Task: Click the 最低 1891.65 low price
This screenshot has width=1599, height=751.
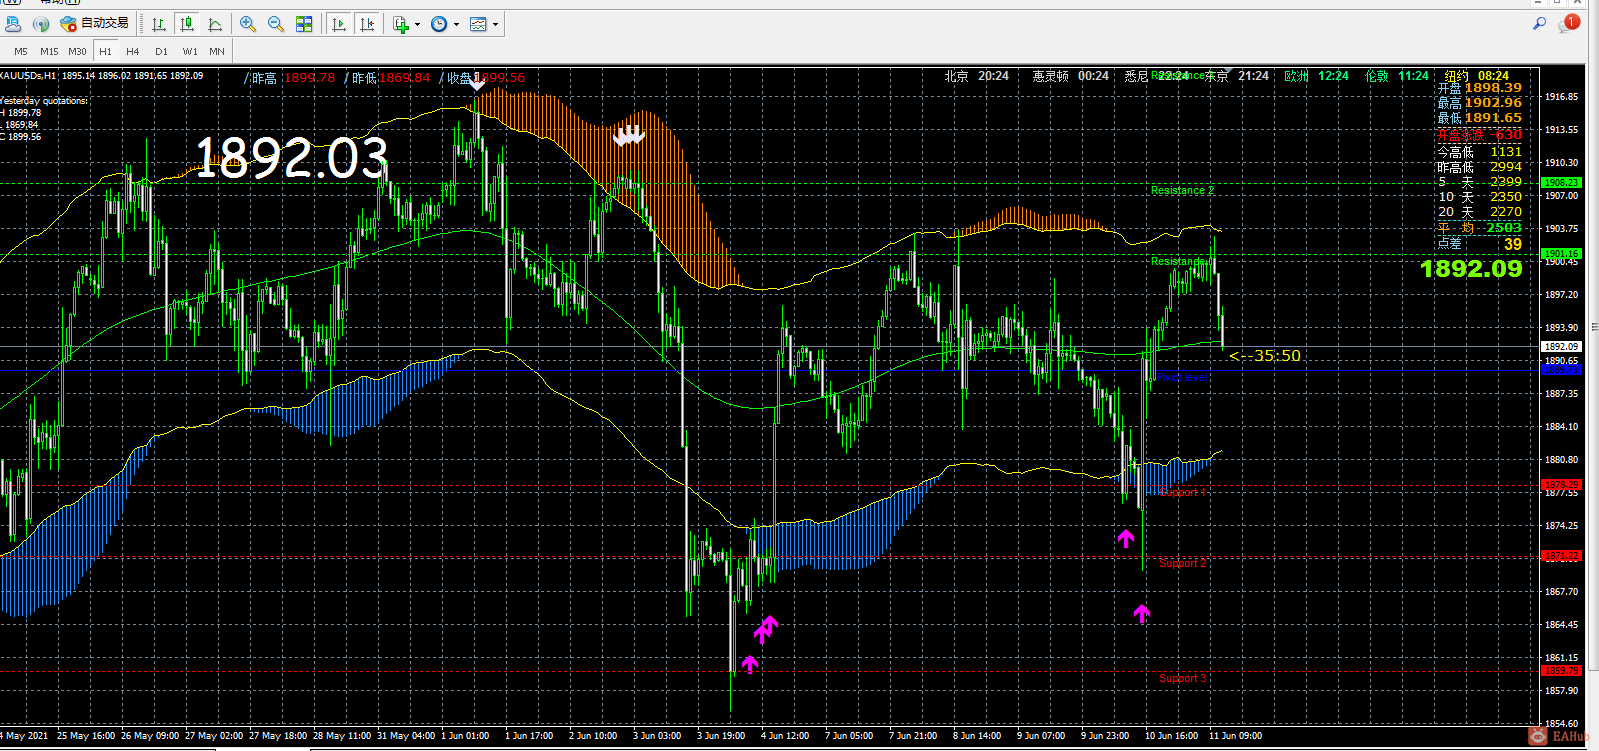Action: pos(1480,118)
